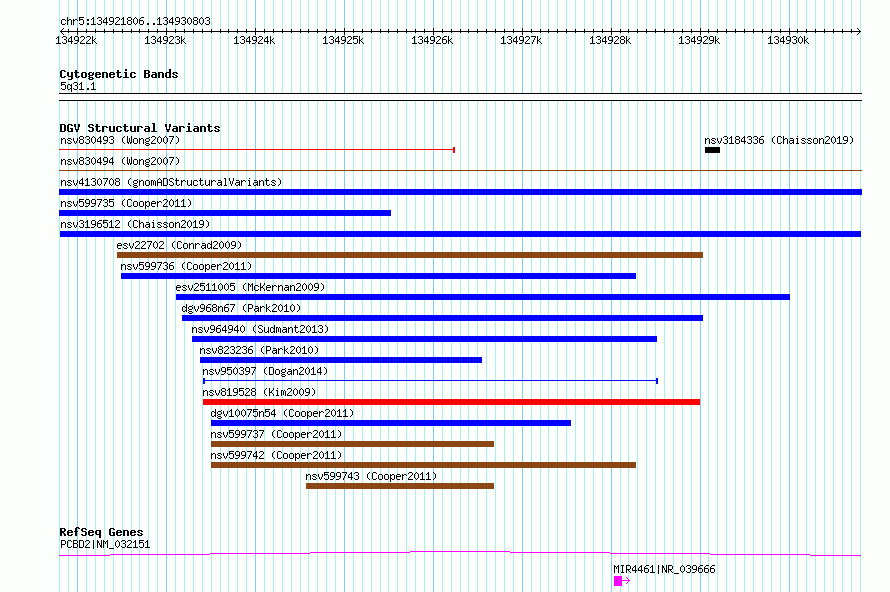Click the PCBD2|NM_032151 gene label
The image size is (890, 592).
click(x=105, y=544)
